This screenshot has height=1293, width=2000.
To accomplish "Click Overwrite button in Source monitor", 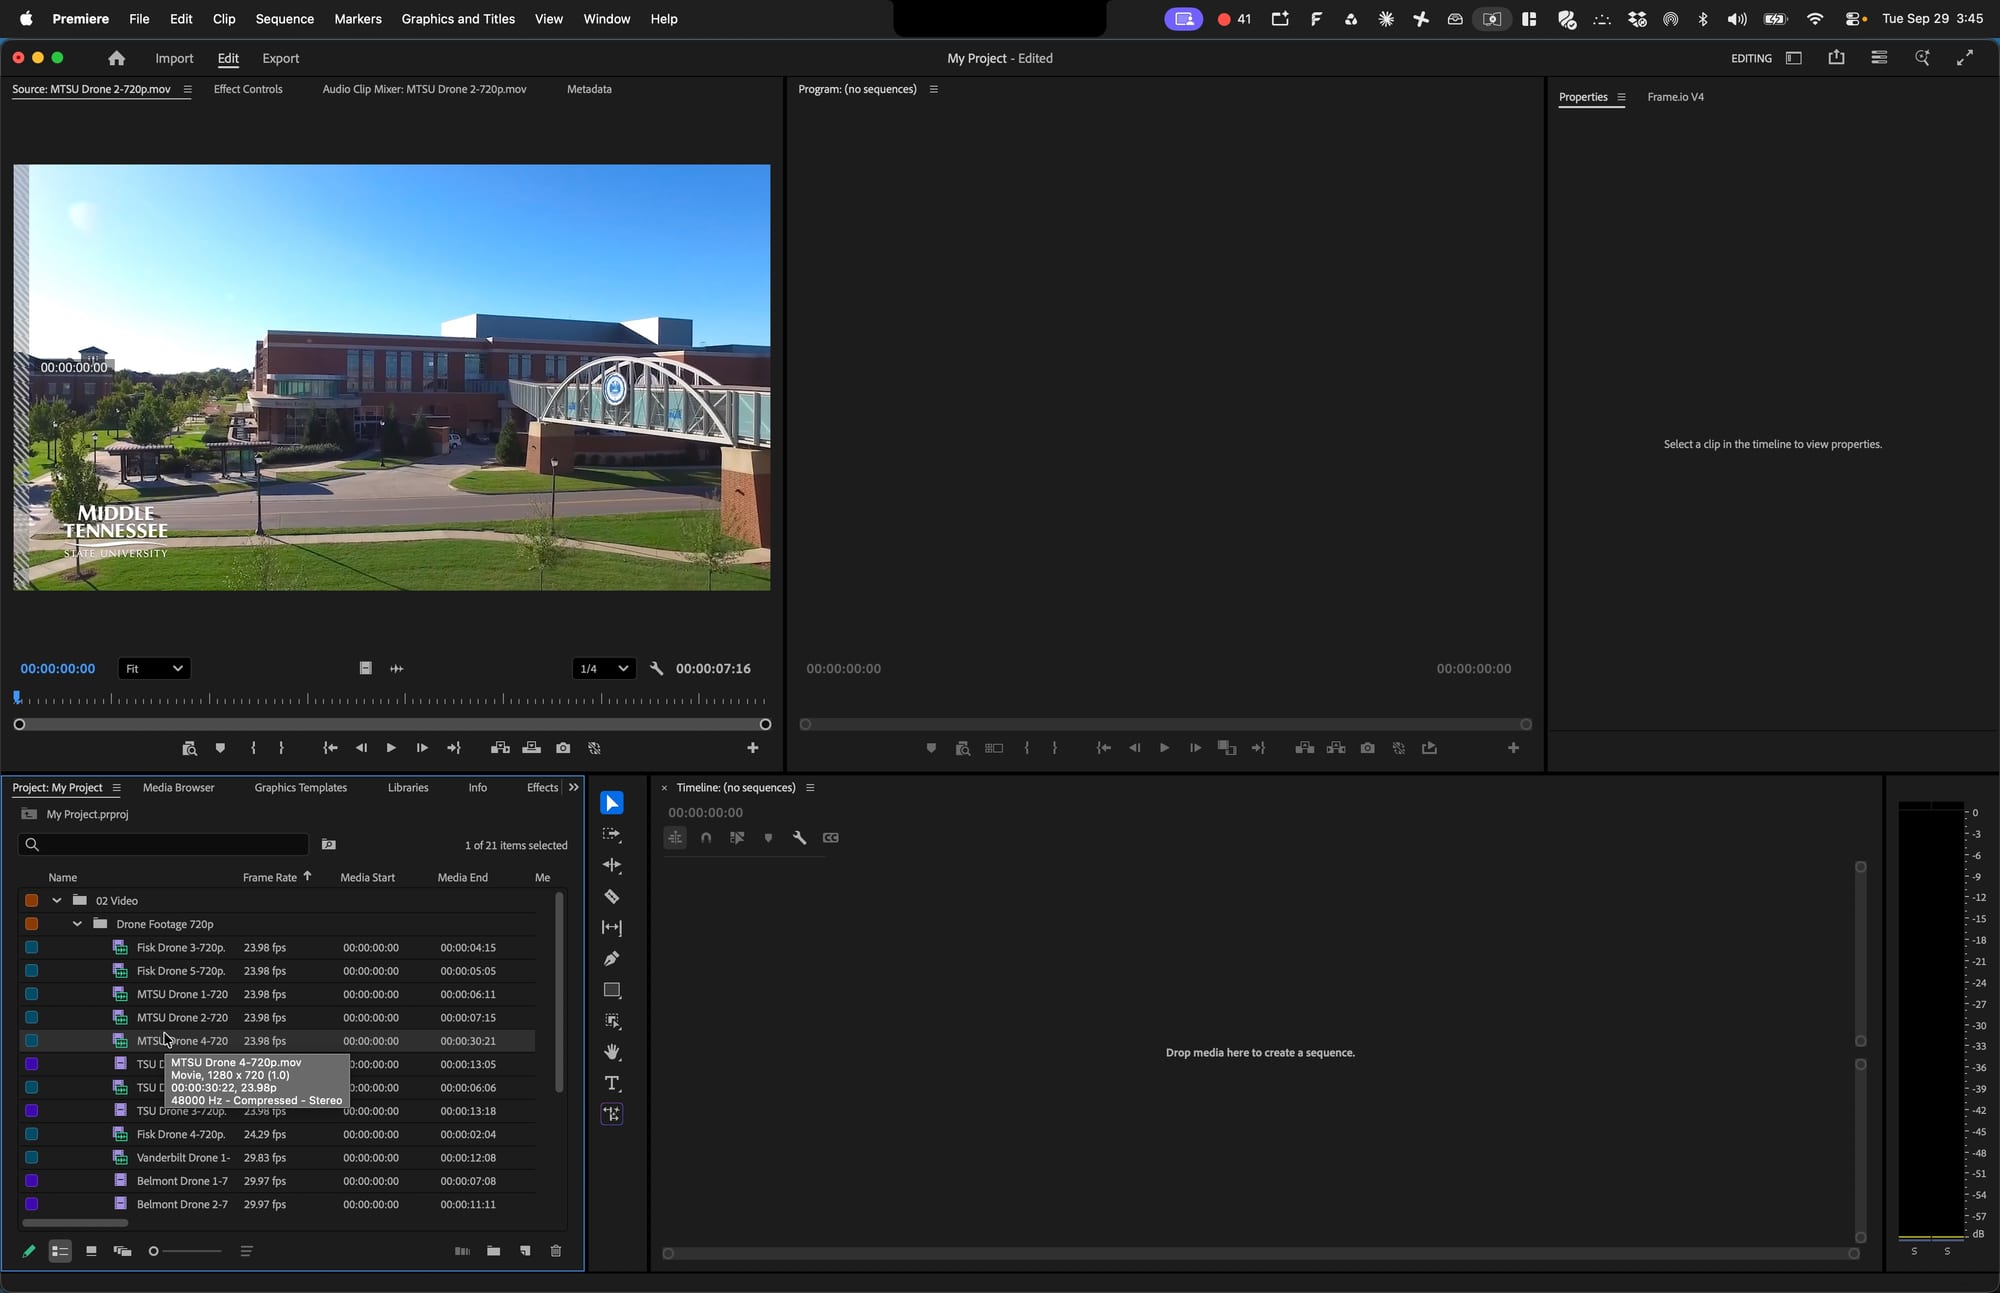I will tap(532, 748).
